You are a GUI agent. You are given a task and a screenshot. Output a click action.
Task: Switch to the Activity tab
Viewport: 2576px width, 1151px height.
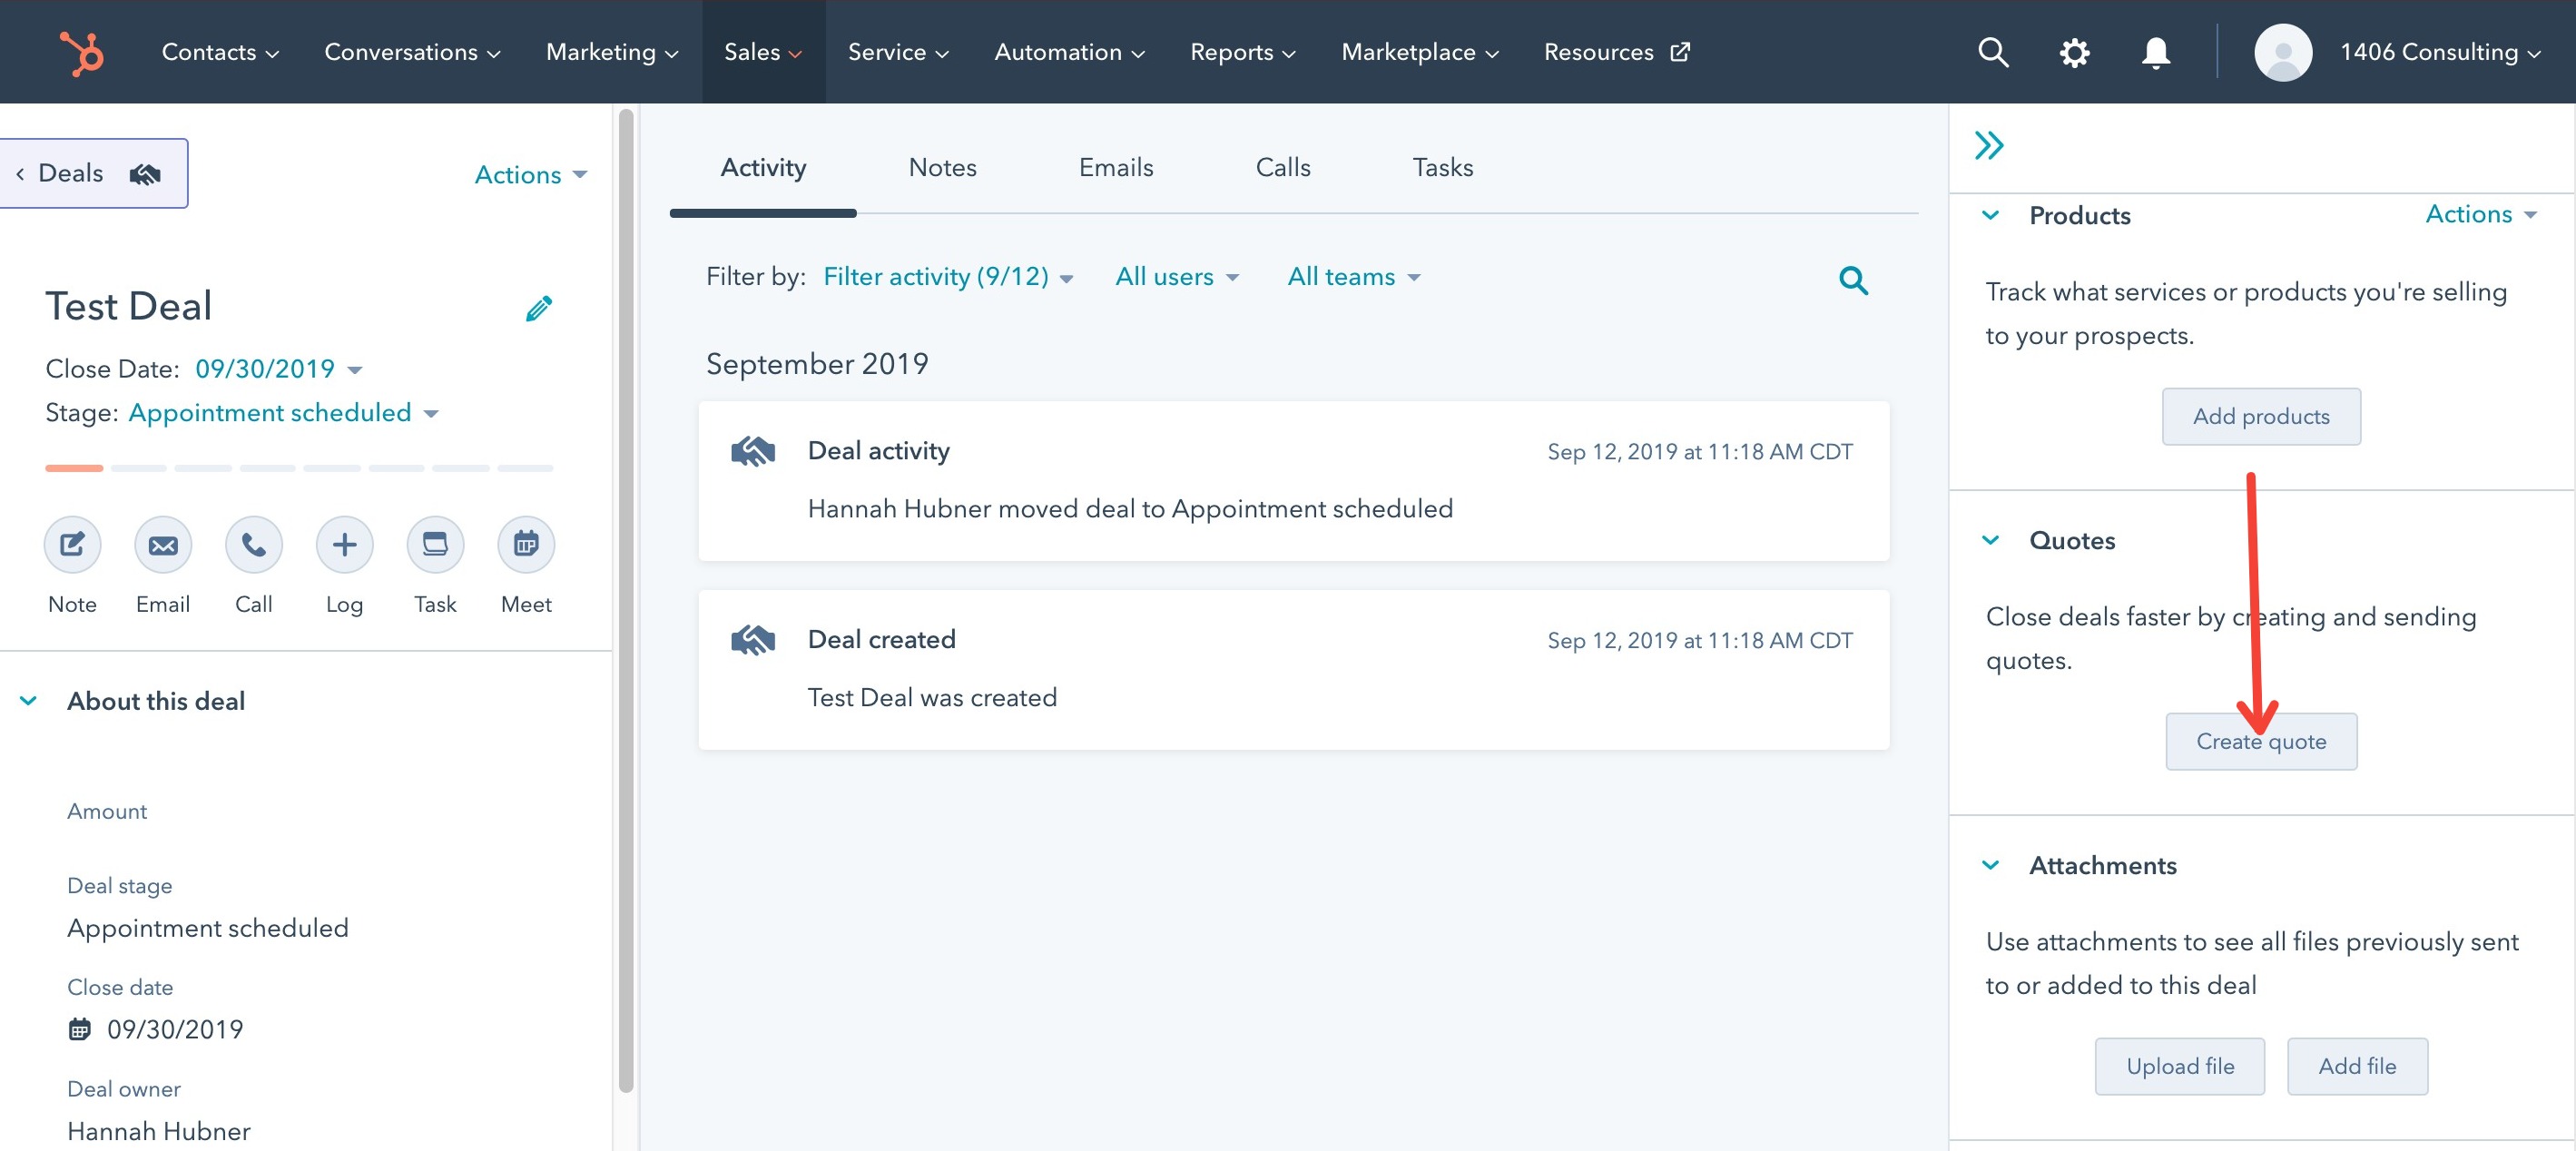click(x=763, y=168)
